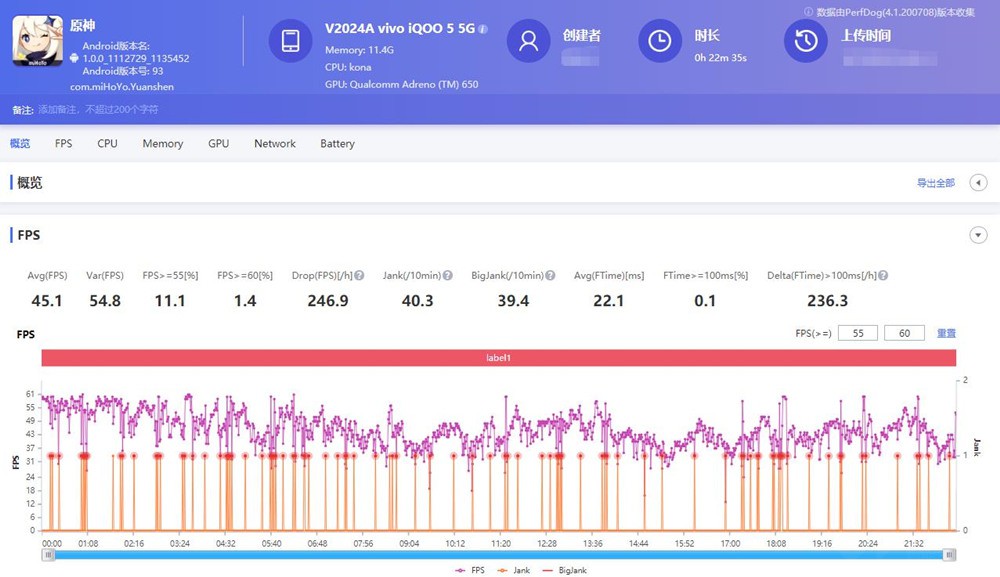Open the CPU tab

pos(107,143)
